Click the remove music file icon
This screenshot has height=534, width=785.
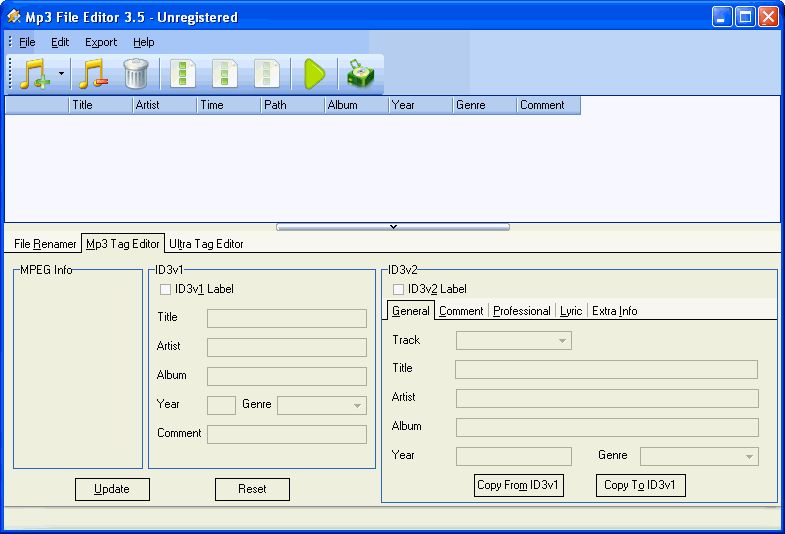92,74
